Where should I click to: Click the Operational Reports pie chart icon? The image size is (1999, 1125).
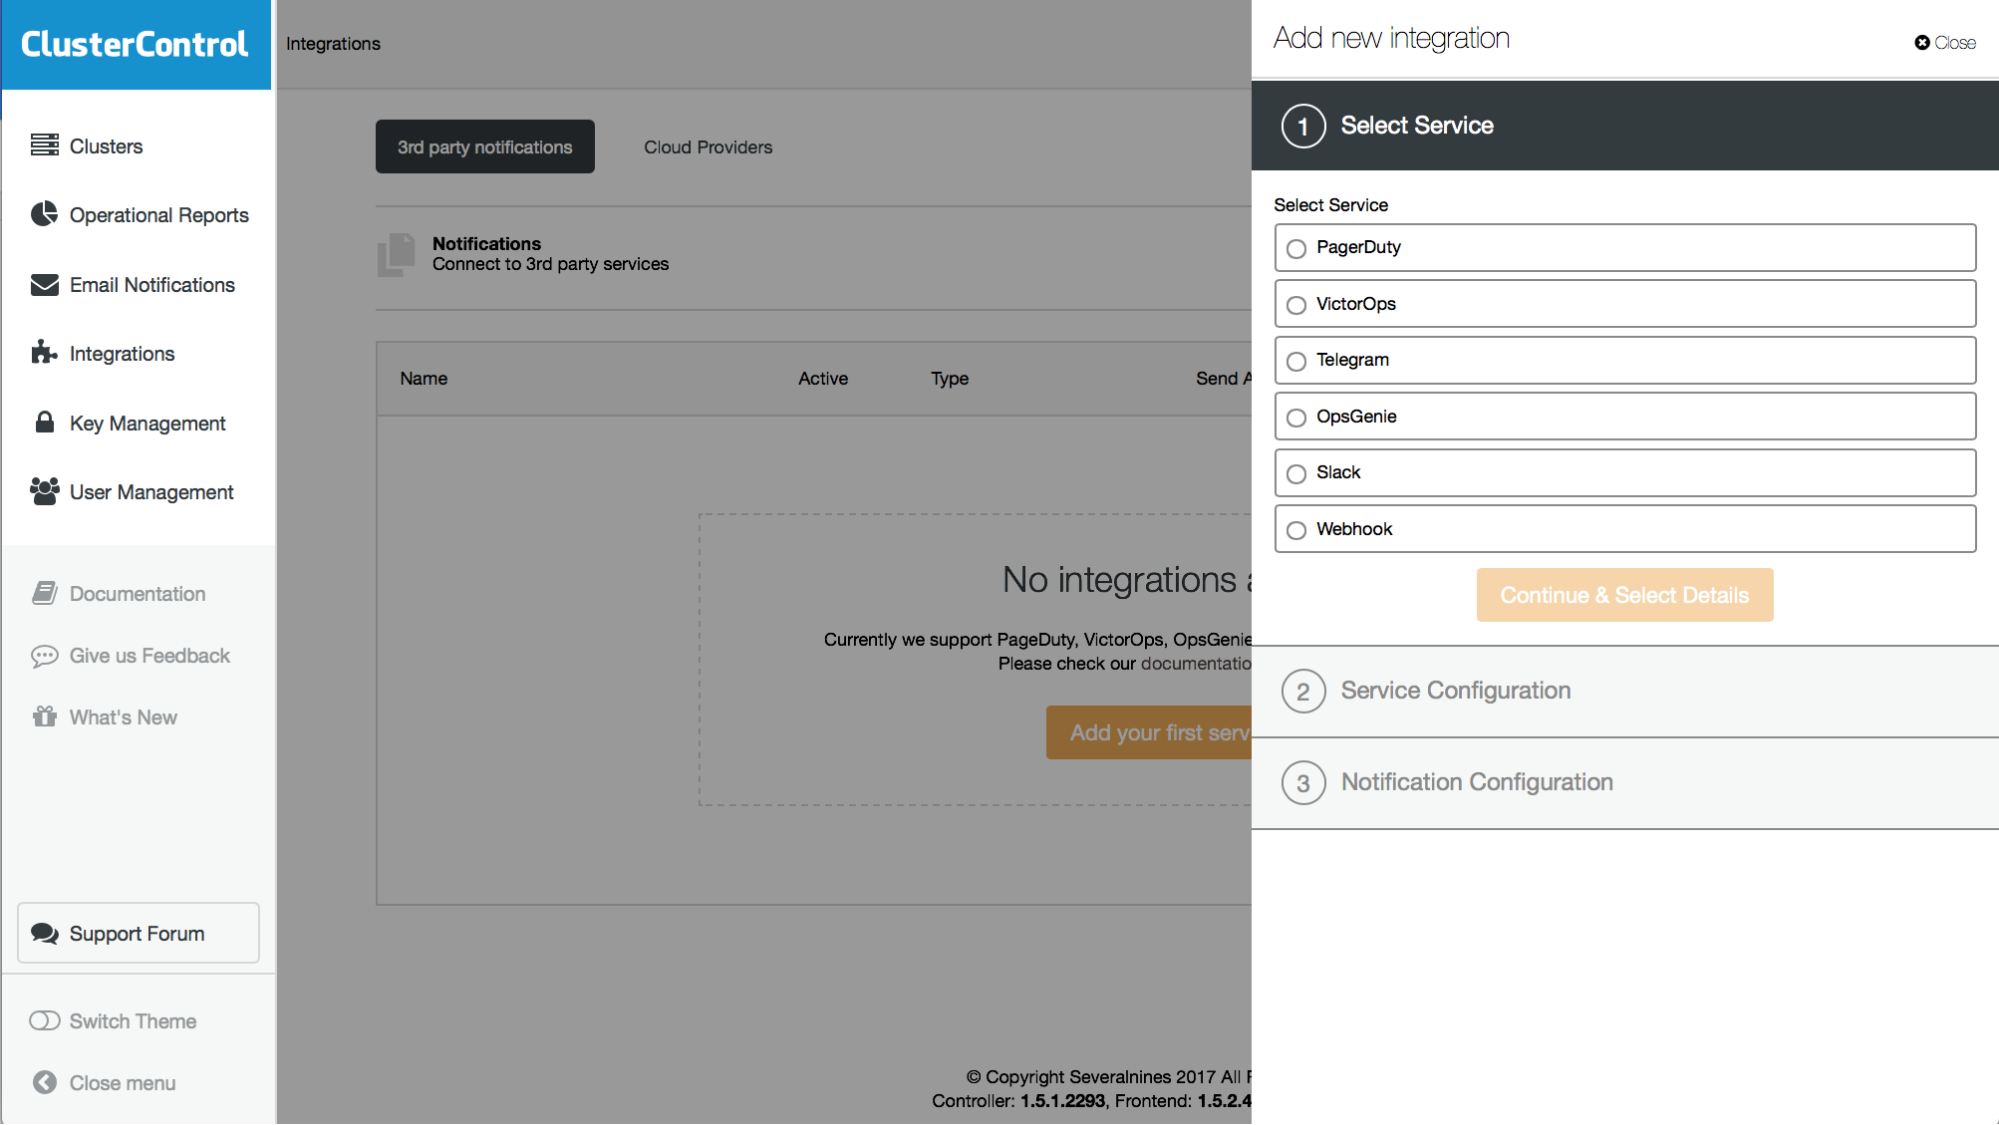[x=44, y=214]
